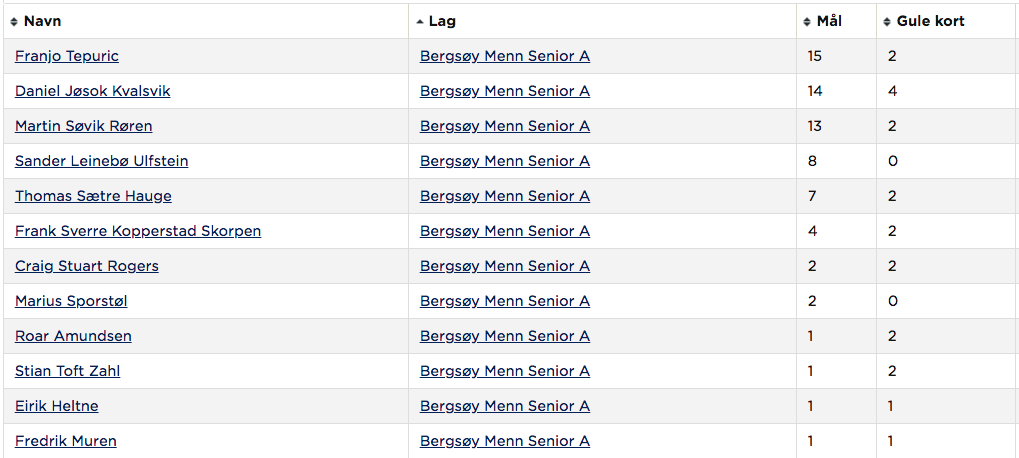This screenshot has width=1019, height=458.
Task: Click the Lag column sort arrow
Action: (x=420, y=22)
